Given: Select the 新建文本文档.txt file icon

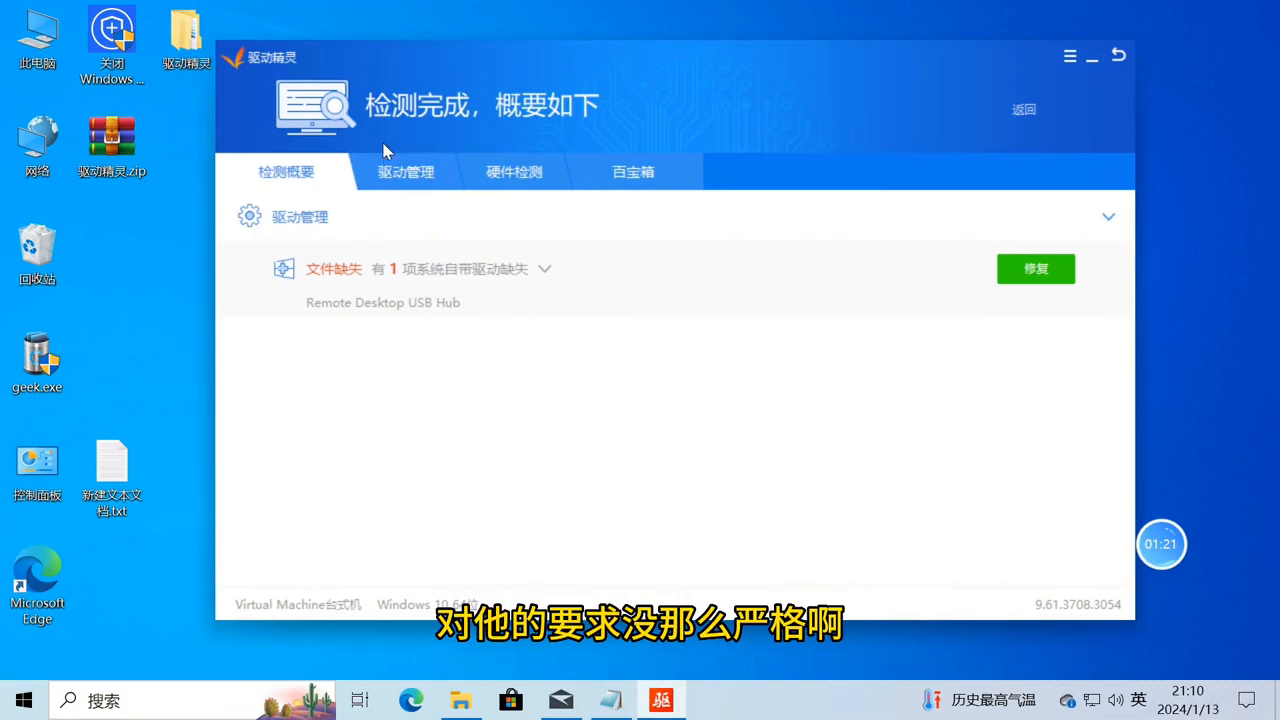Looking at the screenshot, I should (112, 478).
